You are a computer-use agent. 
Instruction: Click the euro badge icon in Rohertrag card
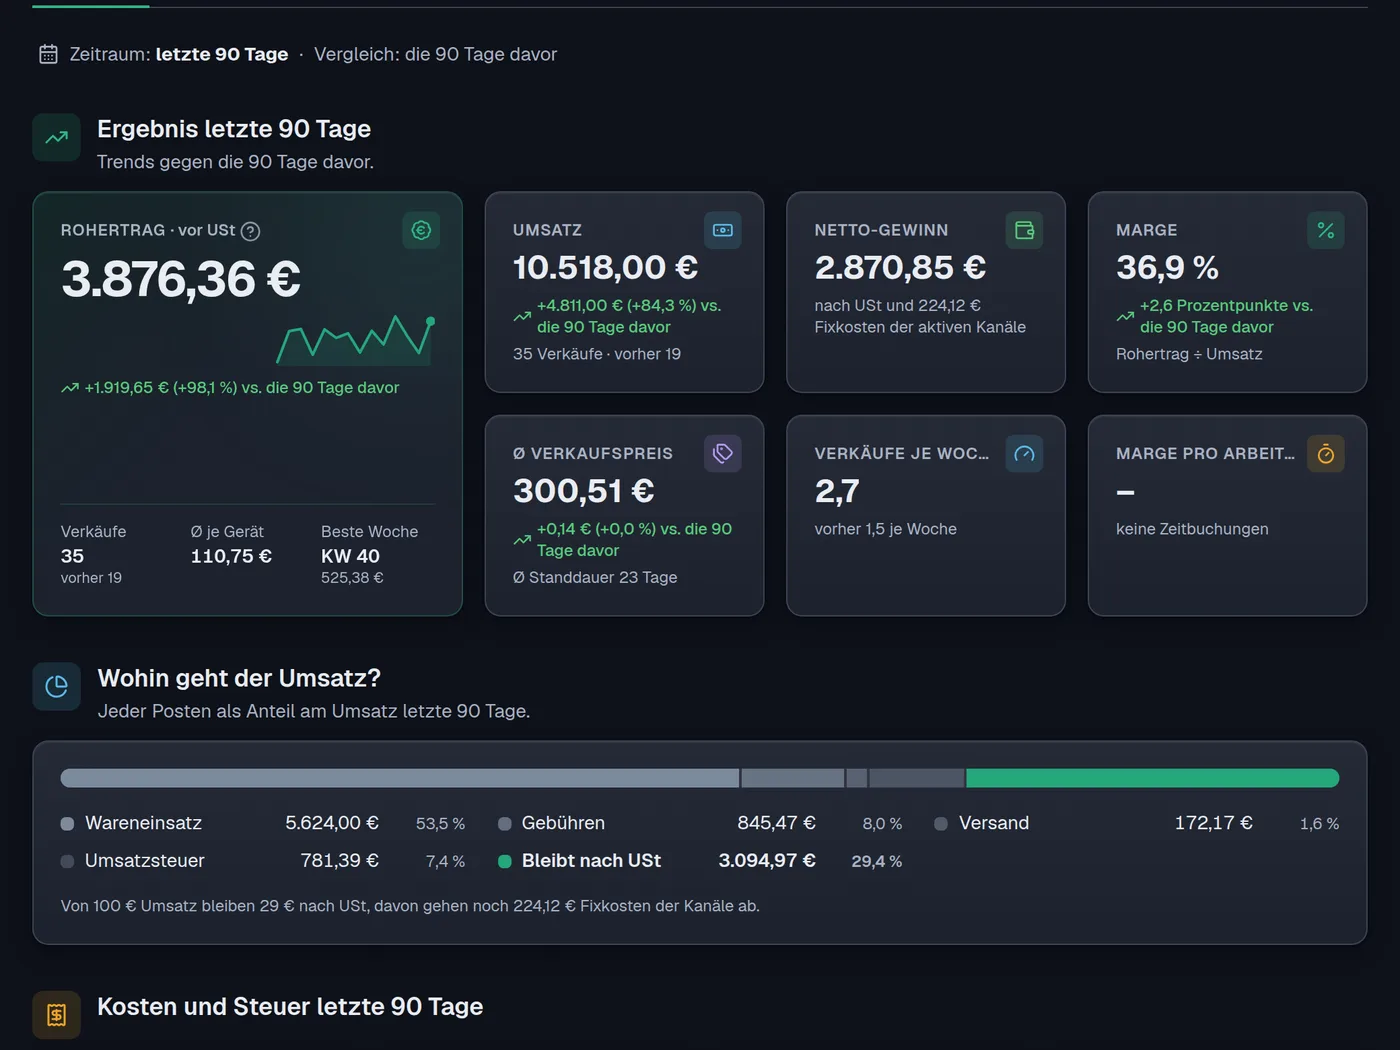pyautogui.click(x=421, y=230)
